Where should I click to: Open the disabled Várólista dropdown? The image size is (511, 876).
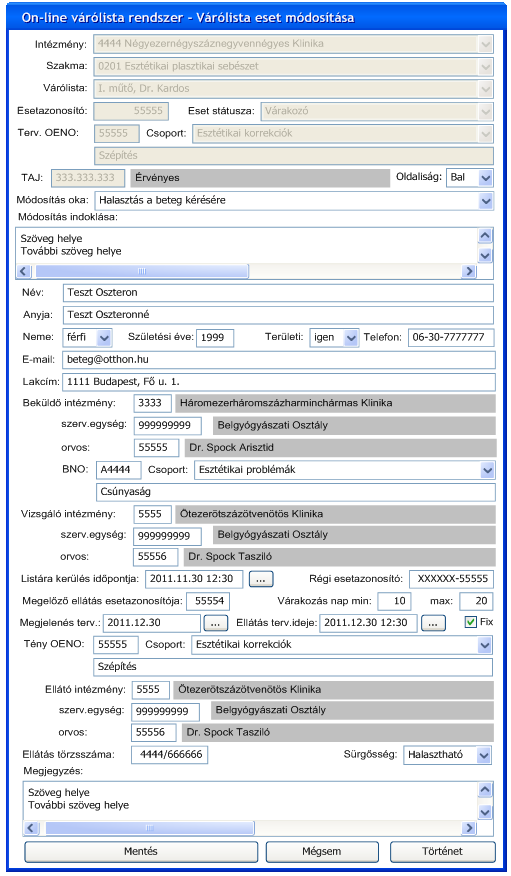click(x=294, y=89)
